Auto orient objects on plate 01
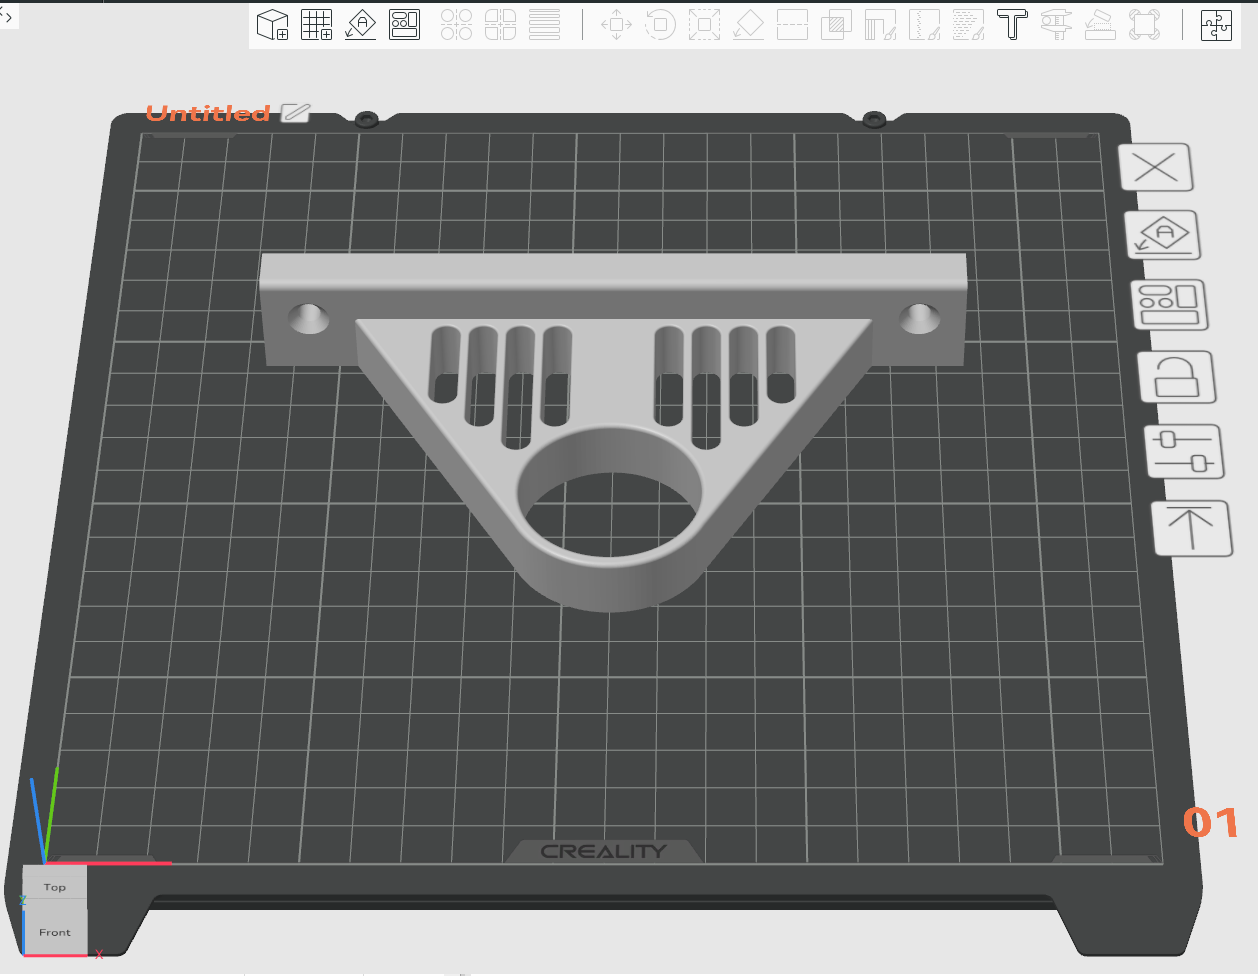This screenshot has height=976, width=1258. click(x=1163, y=236)
